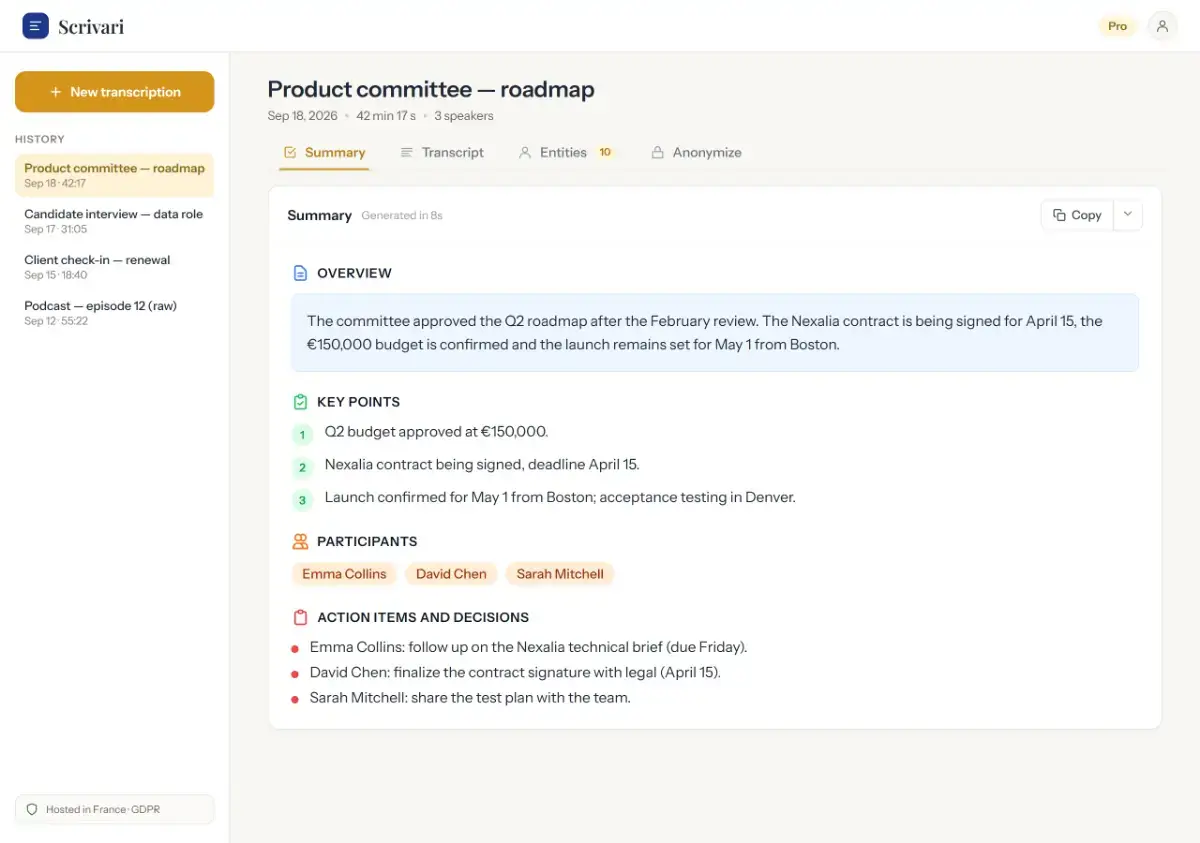Copy the summary
The height and width of the screenshot is (843, 1200).
pyautogui.click(x=1077, y=215)
